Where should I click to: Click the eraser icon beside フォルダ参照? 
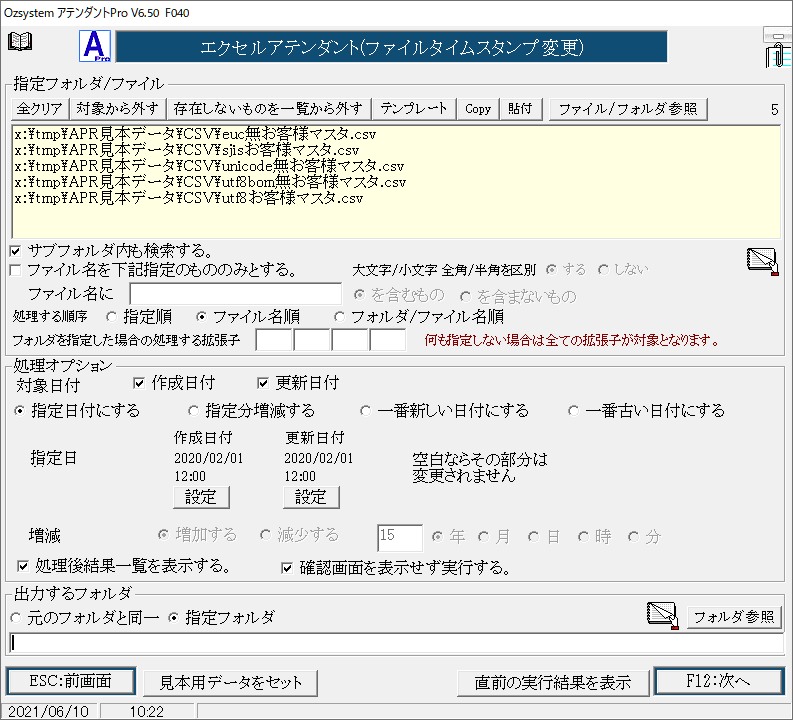point(663,615)
